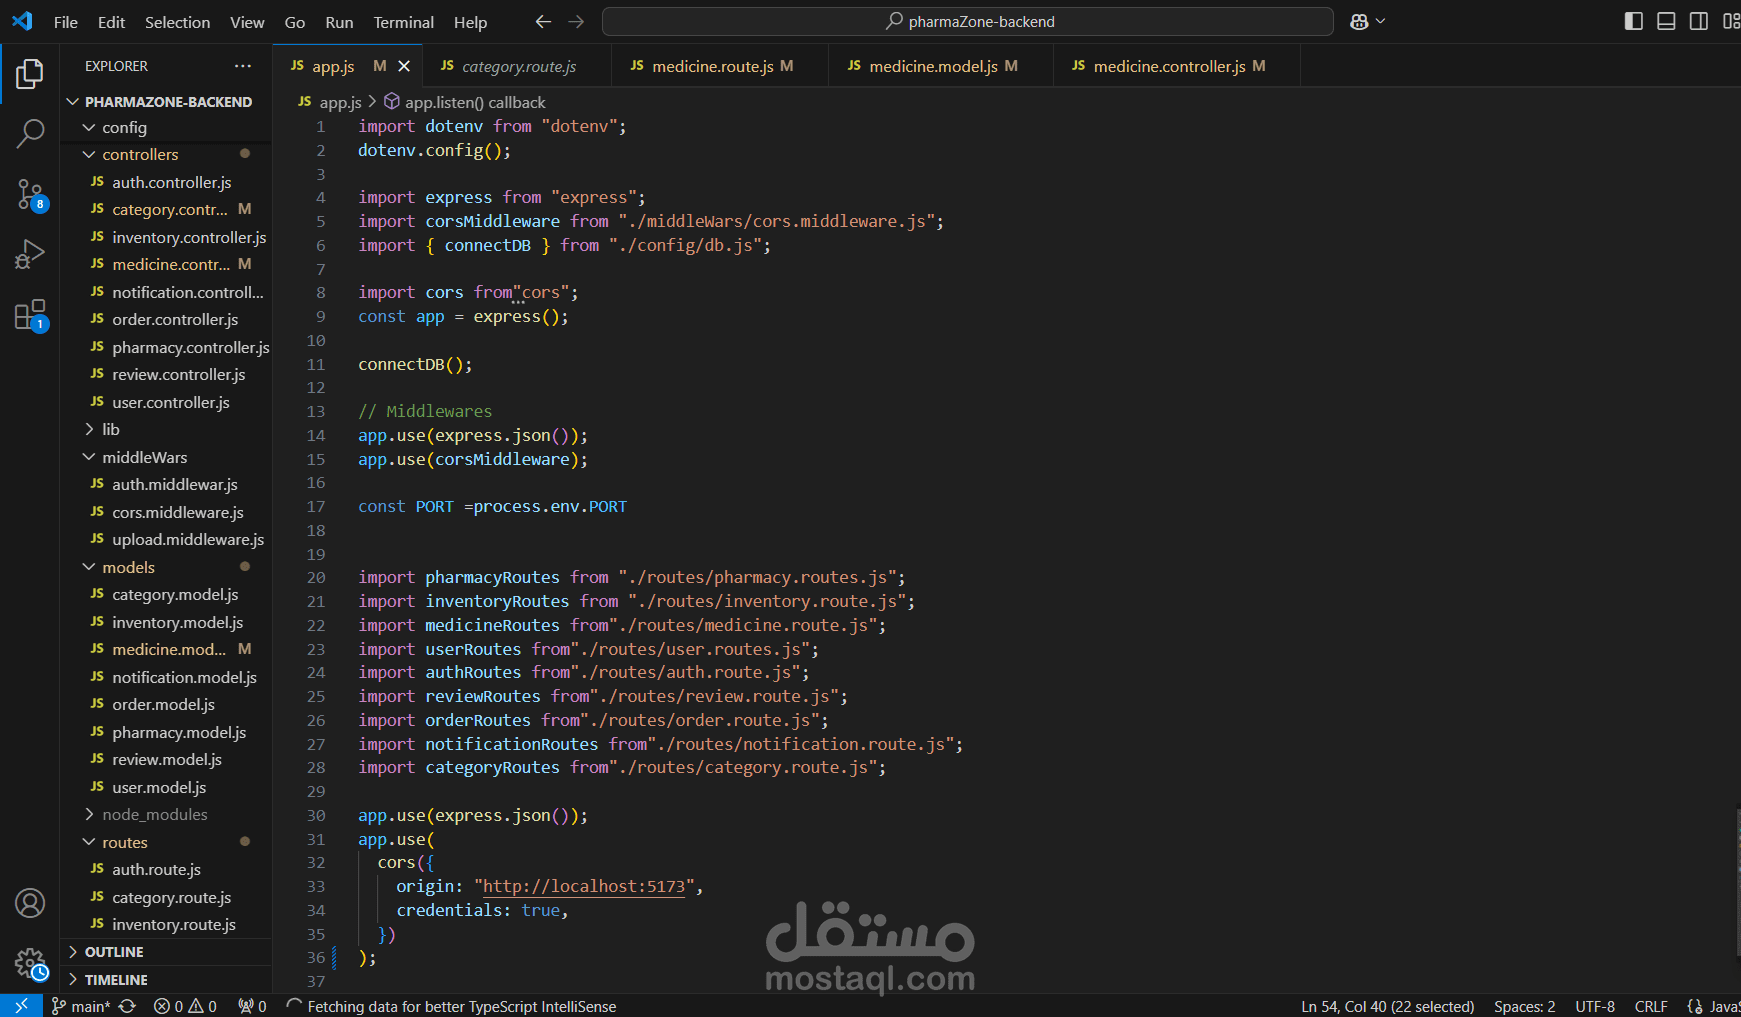Click the ports forwarded status indicator
Screen dimensions: 1741x1017
click(252, 1006)
